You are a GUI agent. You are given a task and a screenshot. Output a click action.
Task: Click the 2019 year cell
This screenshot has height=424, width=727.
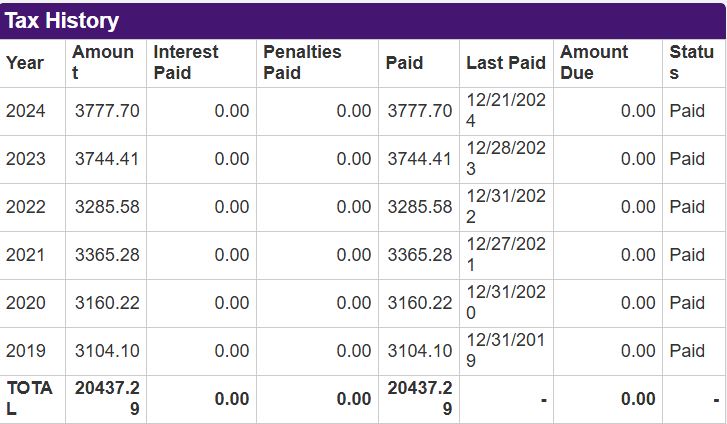[26, 351]
